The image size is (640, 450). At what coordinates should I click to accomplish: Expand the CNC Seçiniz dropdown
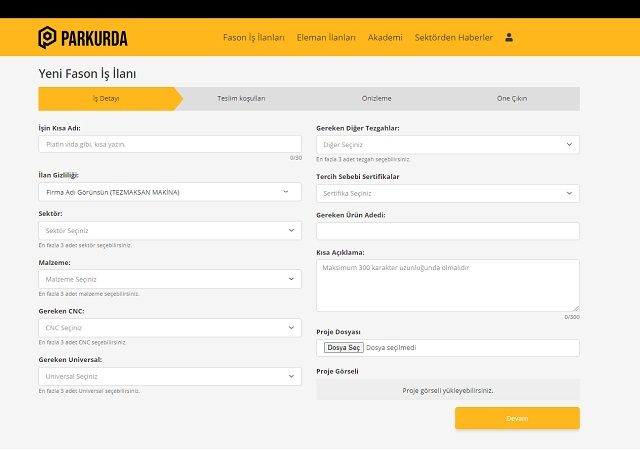coord(169,327)
